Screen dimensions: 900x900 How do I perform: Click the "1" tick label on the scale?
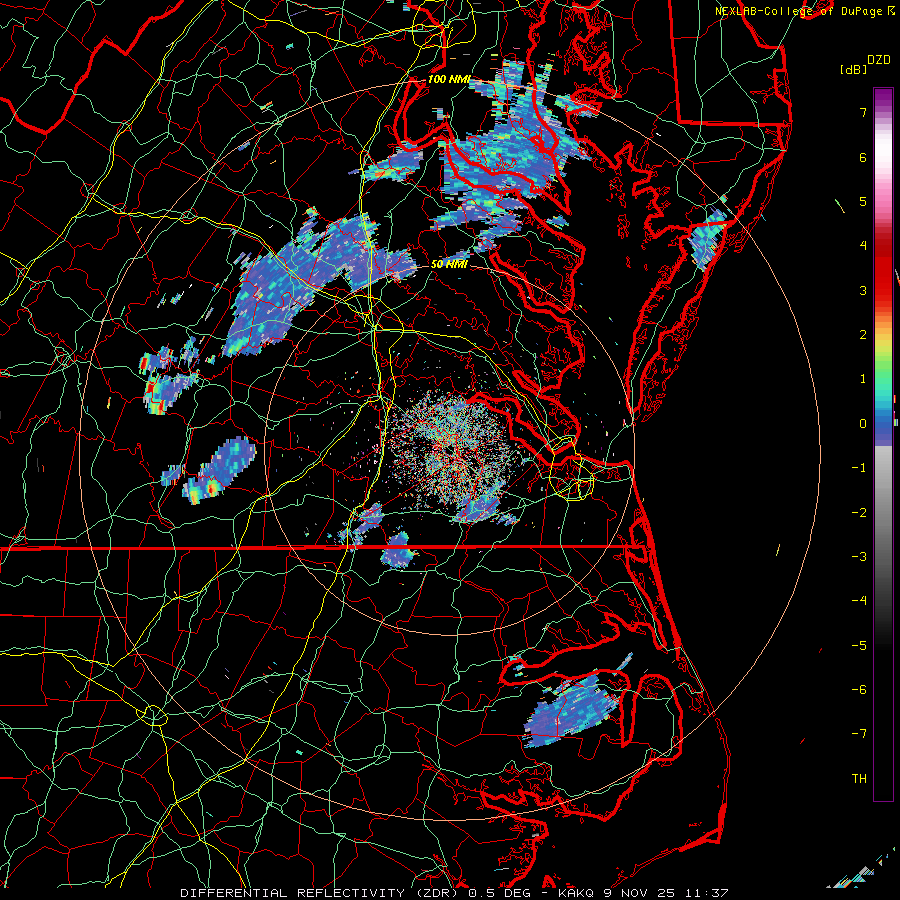[863, 379]
